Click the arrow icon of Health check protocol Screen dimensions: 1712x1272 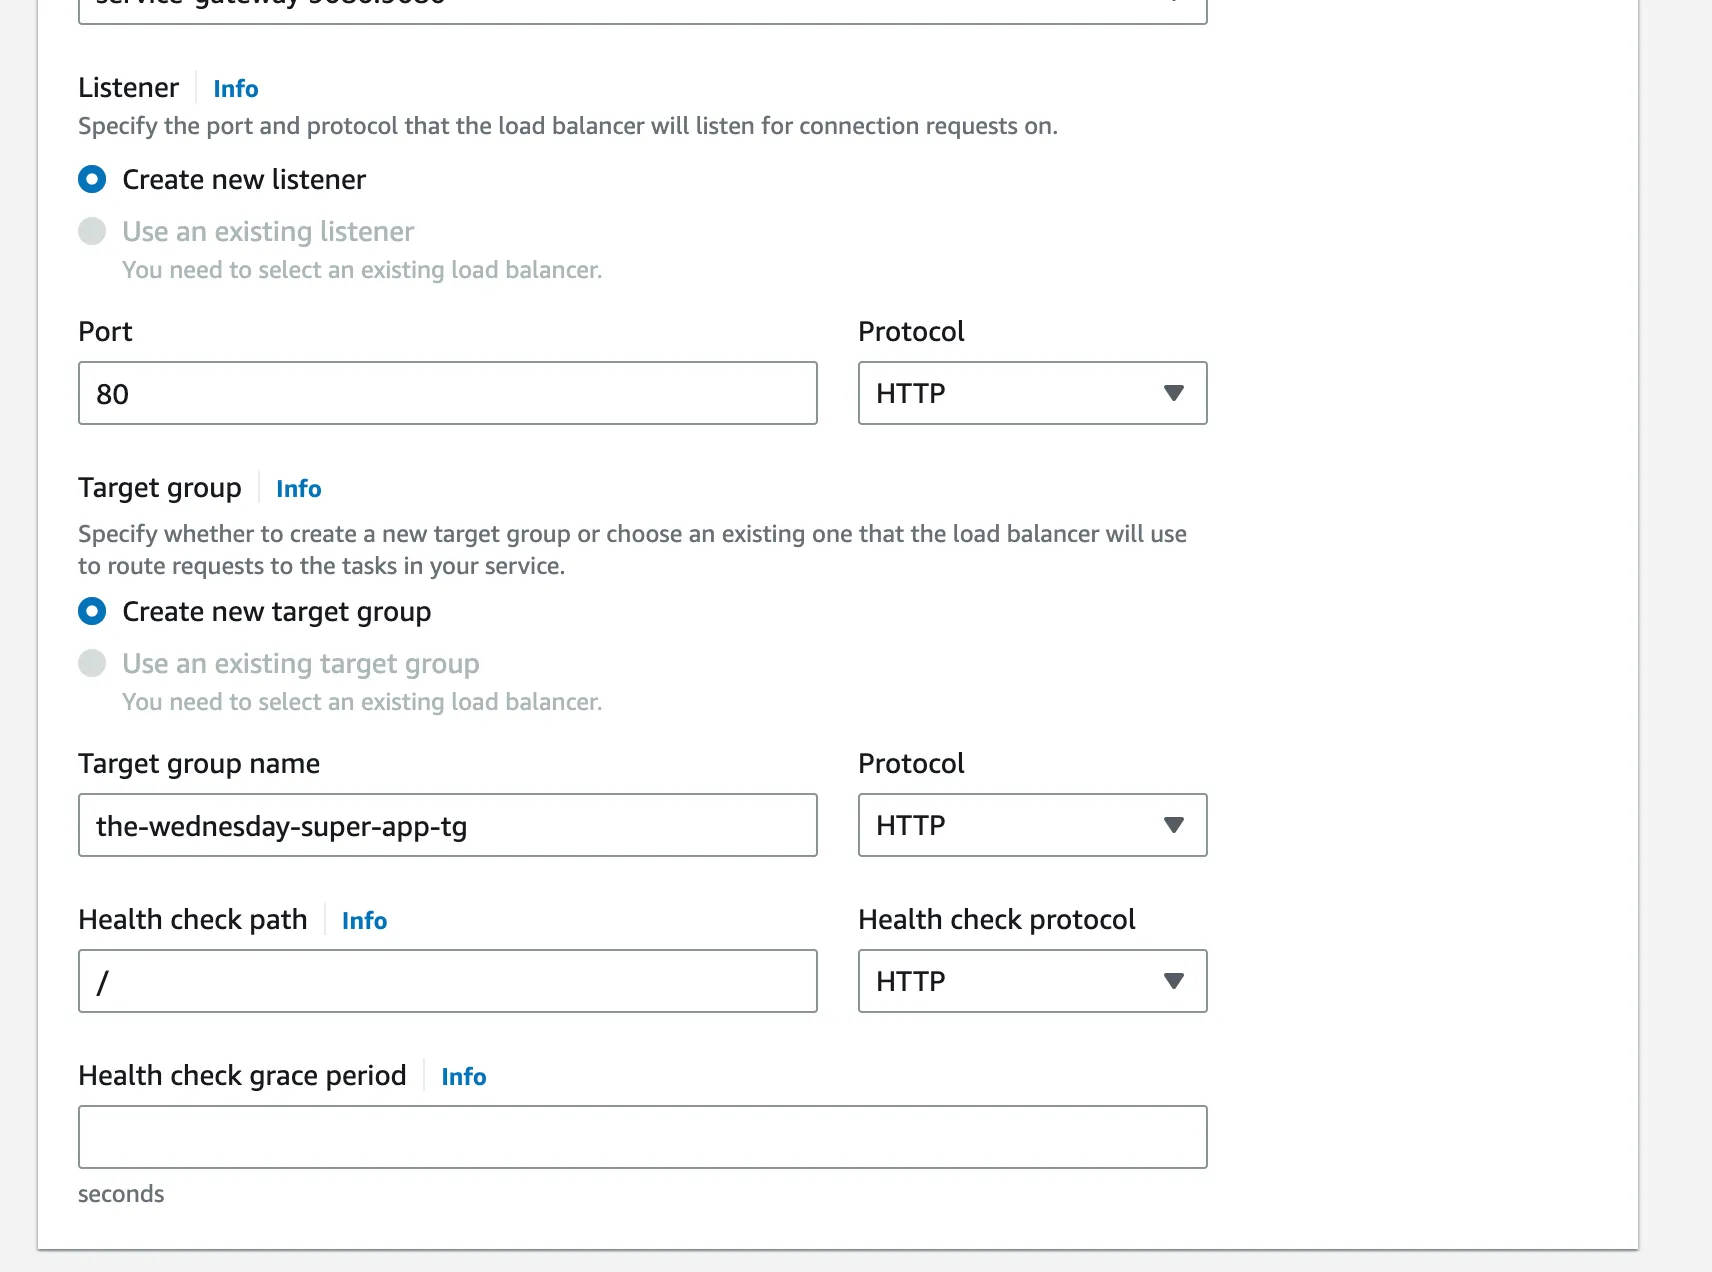pyautogui.click(x=1174, y=981)
